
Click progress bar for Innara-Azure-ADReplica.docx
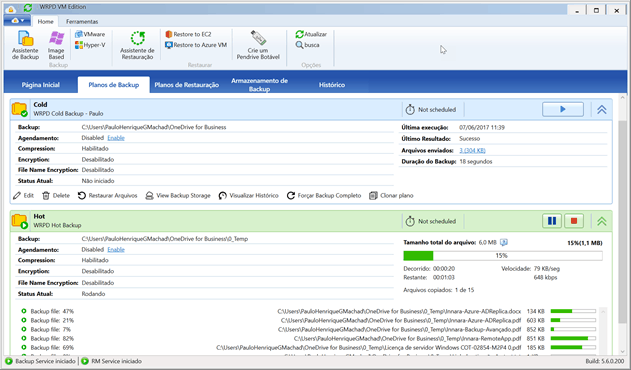pos(573,311)
